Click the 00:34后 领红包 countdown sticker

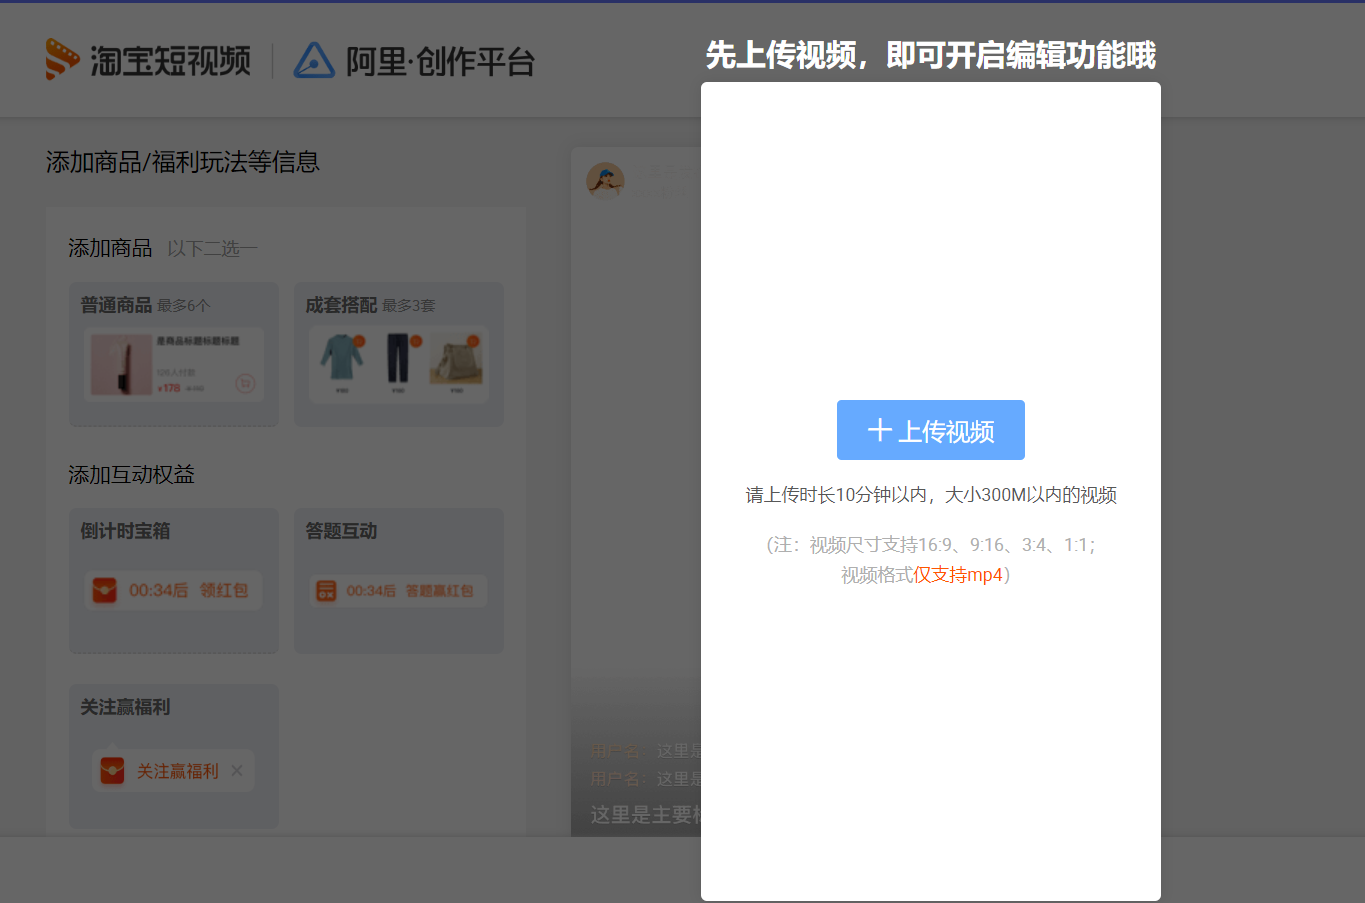click(x=174, y=590)
